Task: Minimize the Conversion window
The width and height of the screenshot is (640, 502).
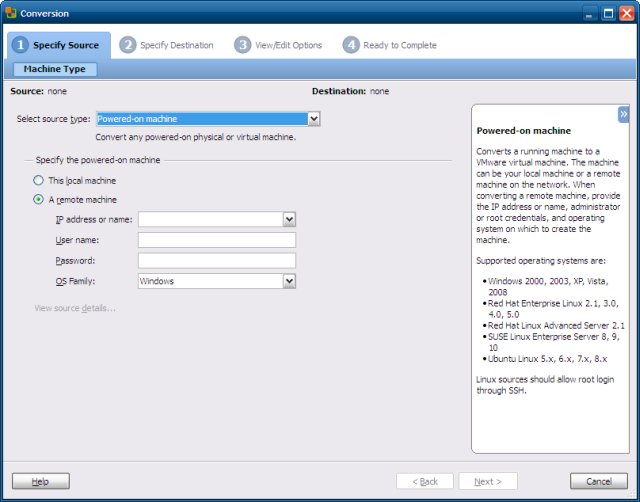Action: point(589,13)
